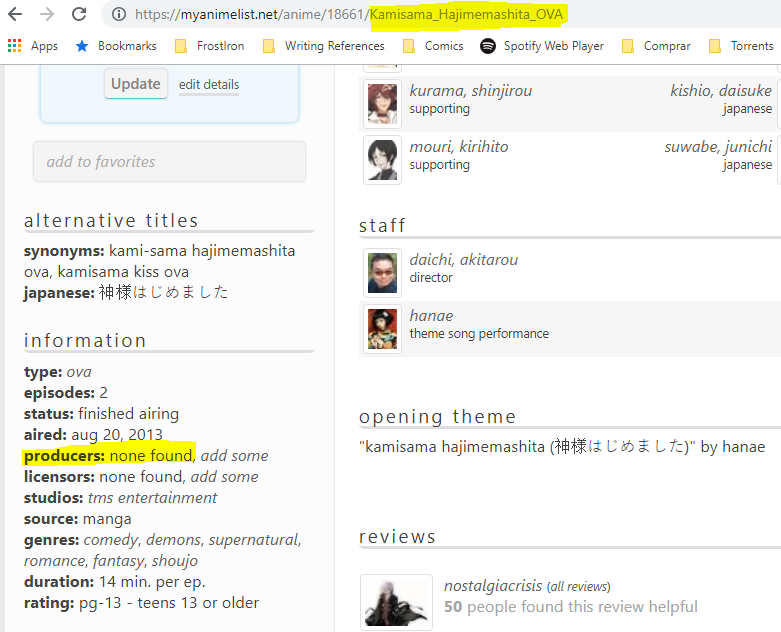Click the '14 min. per ep.' duration
The image size is (781, 632).
coord(152,582)
